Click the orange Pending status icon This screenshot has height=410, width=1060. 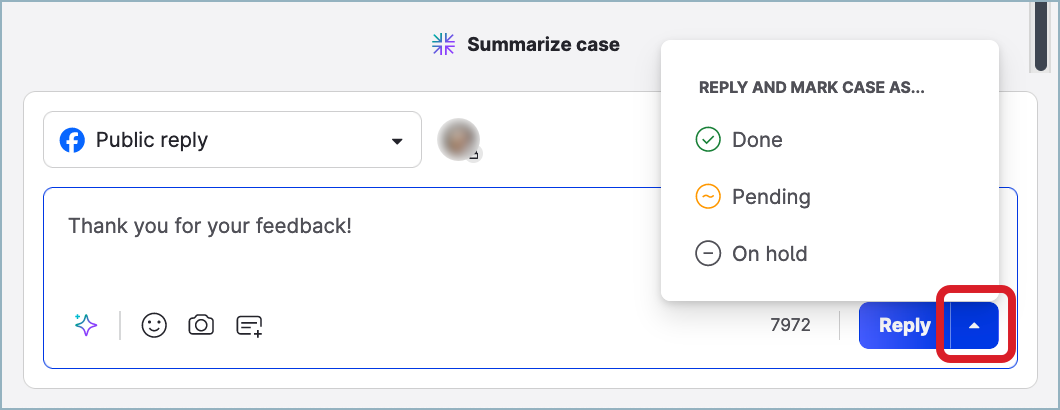(x=708, y=197)
